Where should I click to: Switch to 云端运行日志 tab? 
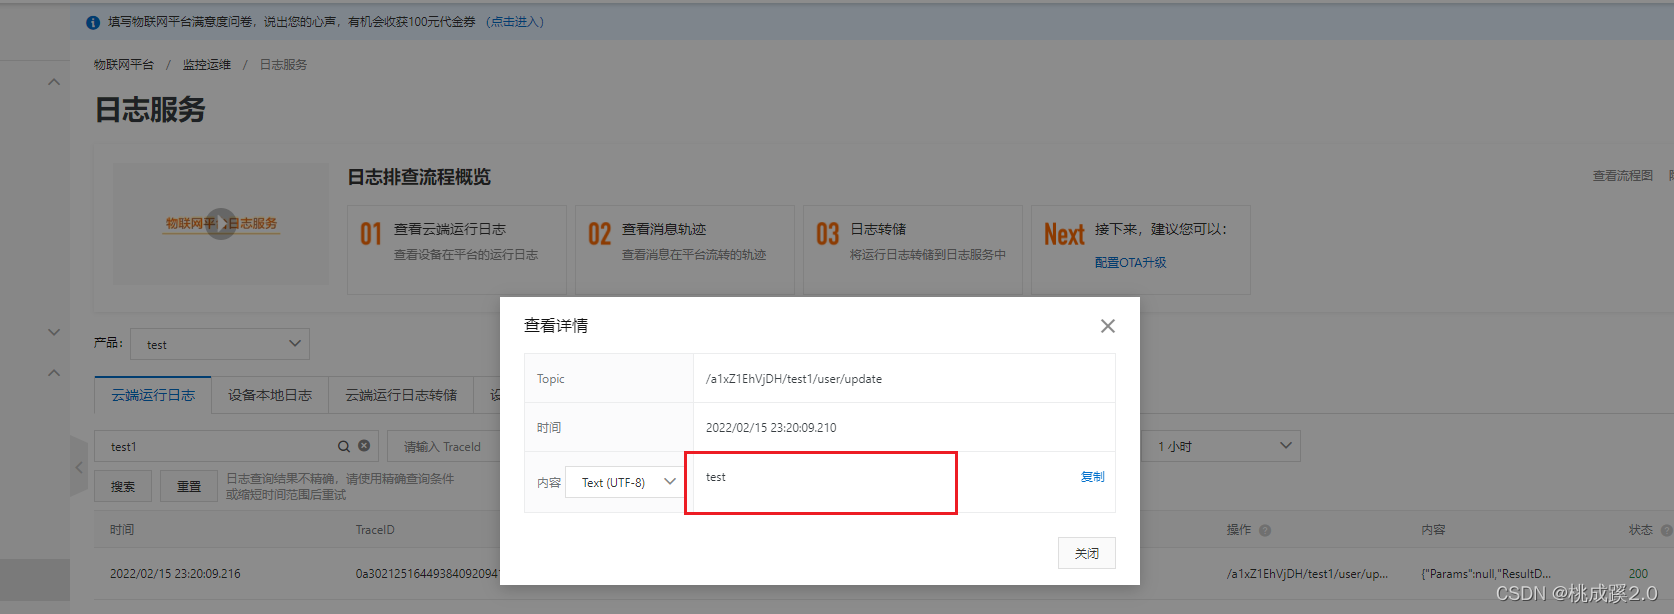(153, 395)
